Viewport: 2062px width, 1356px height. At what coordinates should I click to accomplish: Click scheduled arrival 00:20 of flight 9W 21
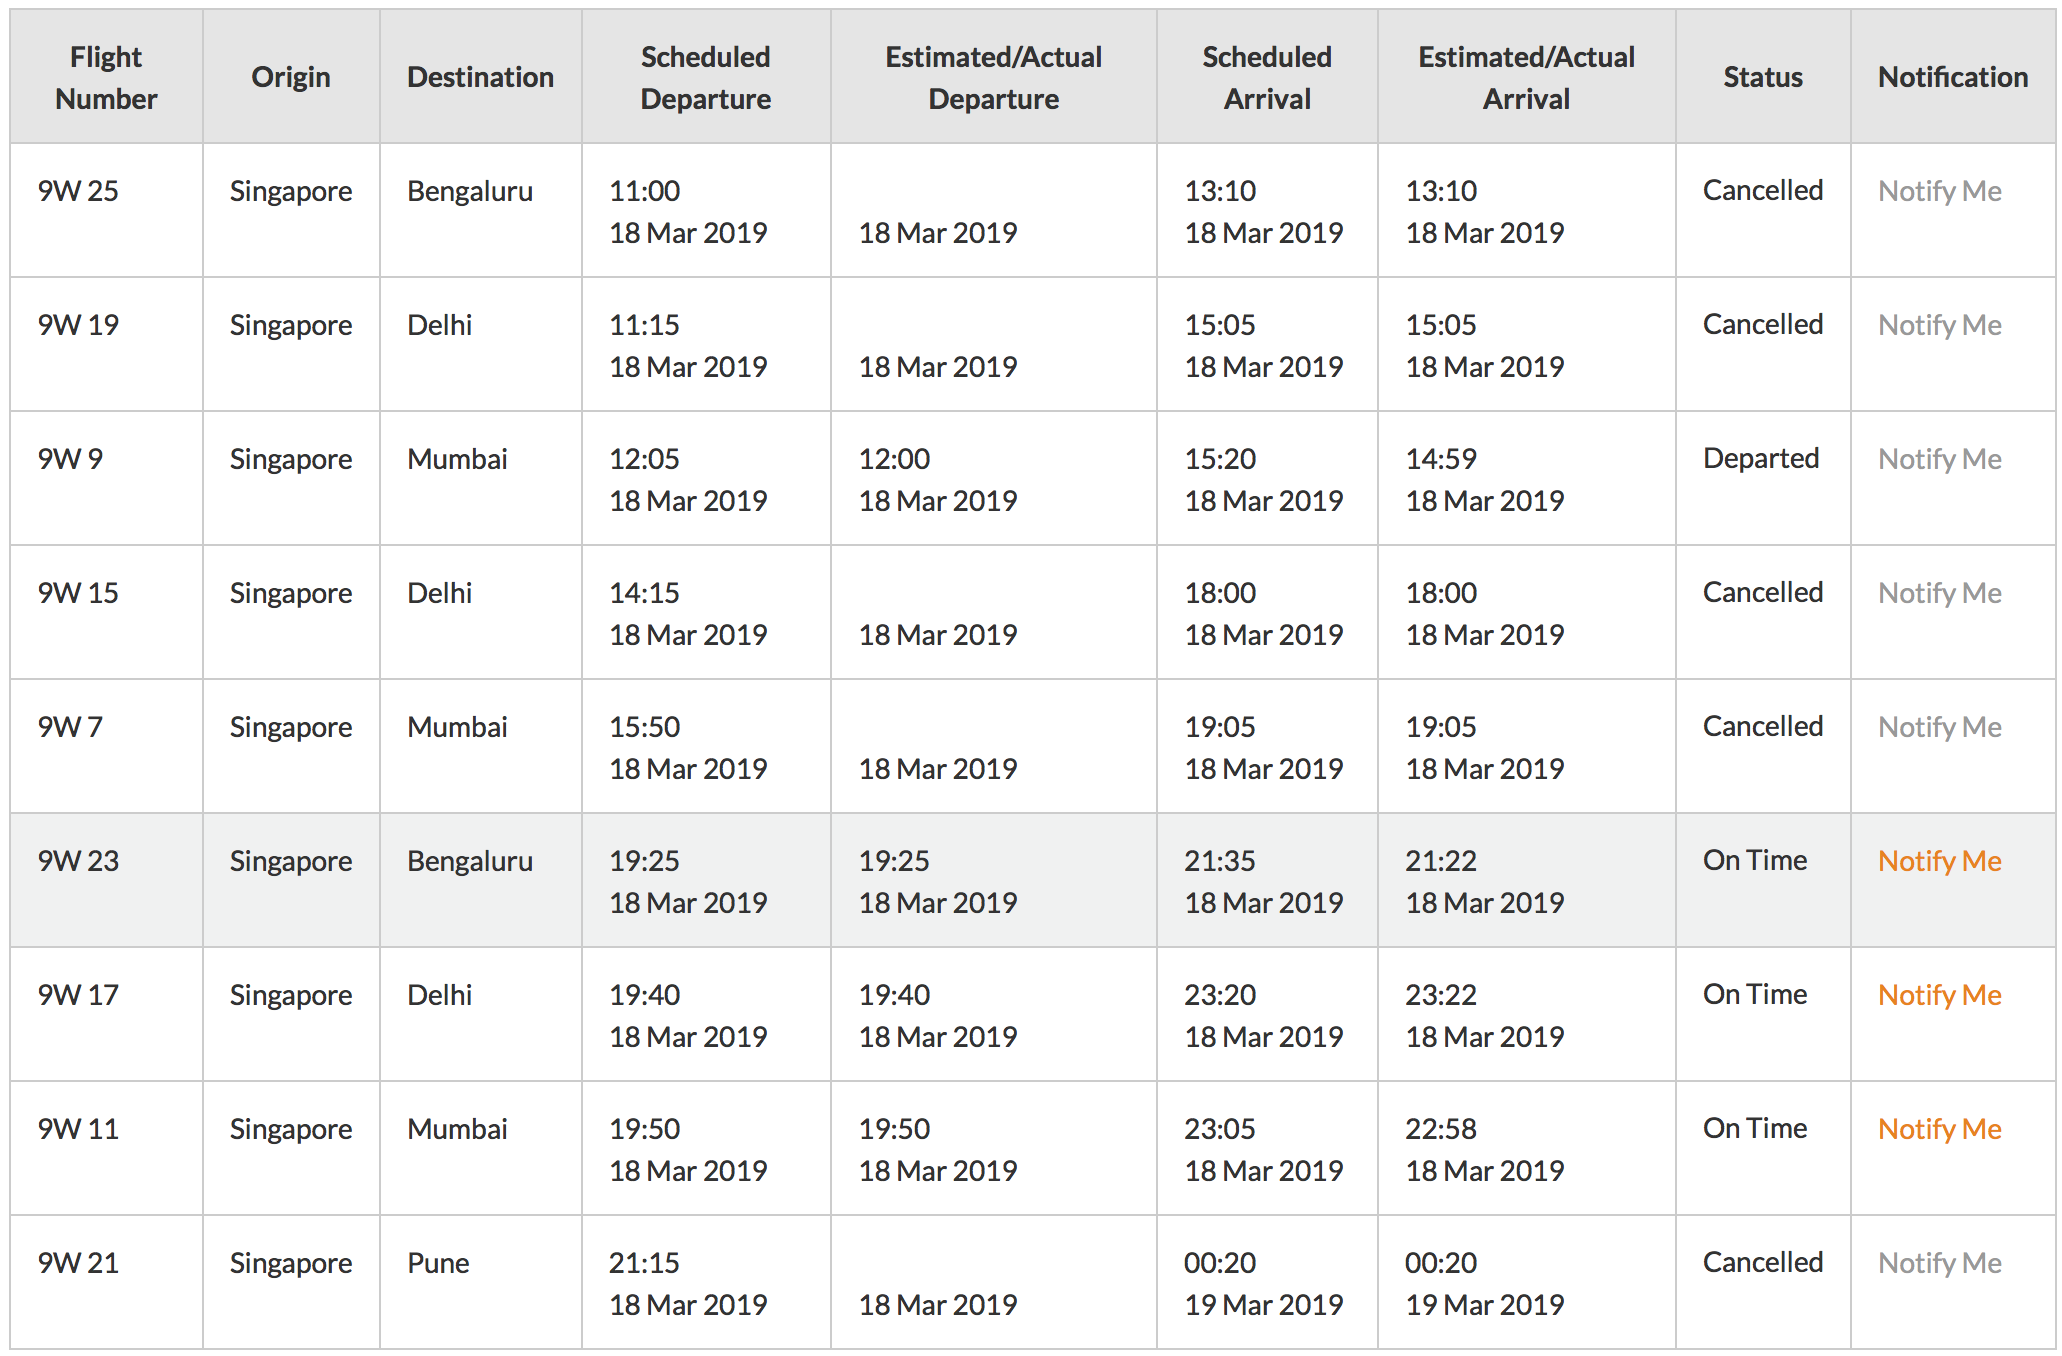point(1220,1263)
